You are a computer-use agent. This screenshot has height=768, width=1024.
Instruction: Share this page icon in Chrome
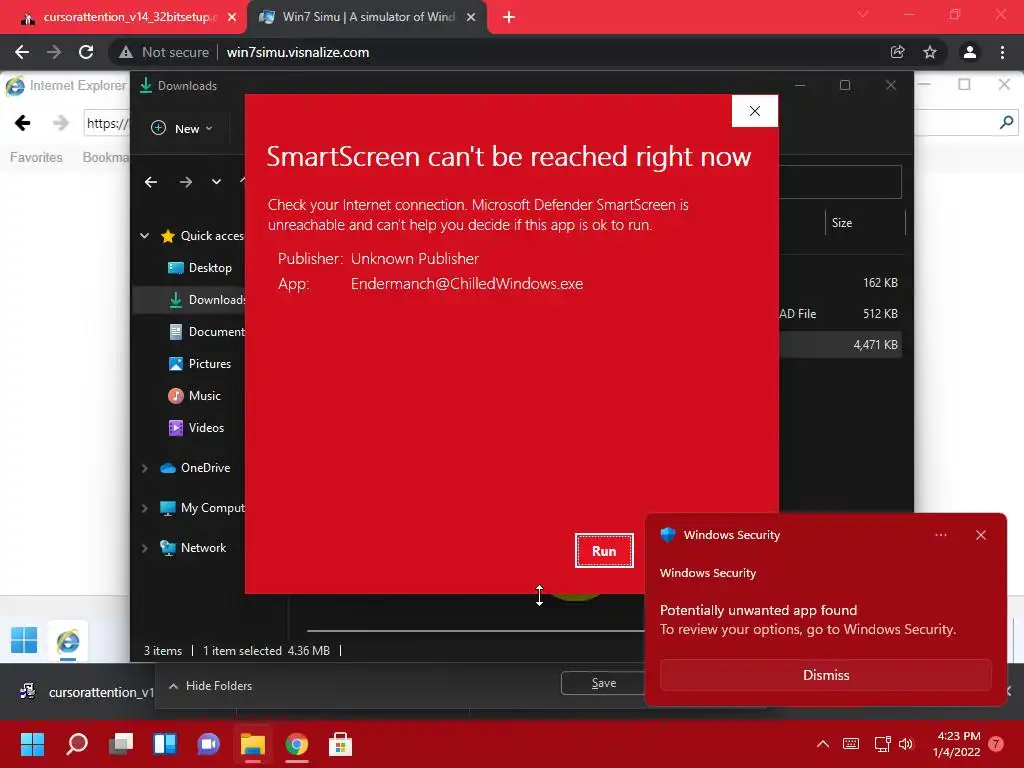click(897, 52)
